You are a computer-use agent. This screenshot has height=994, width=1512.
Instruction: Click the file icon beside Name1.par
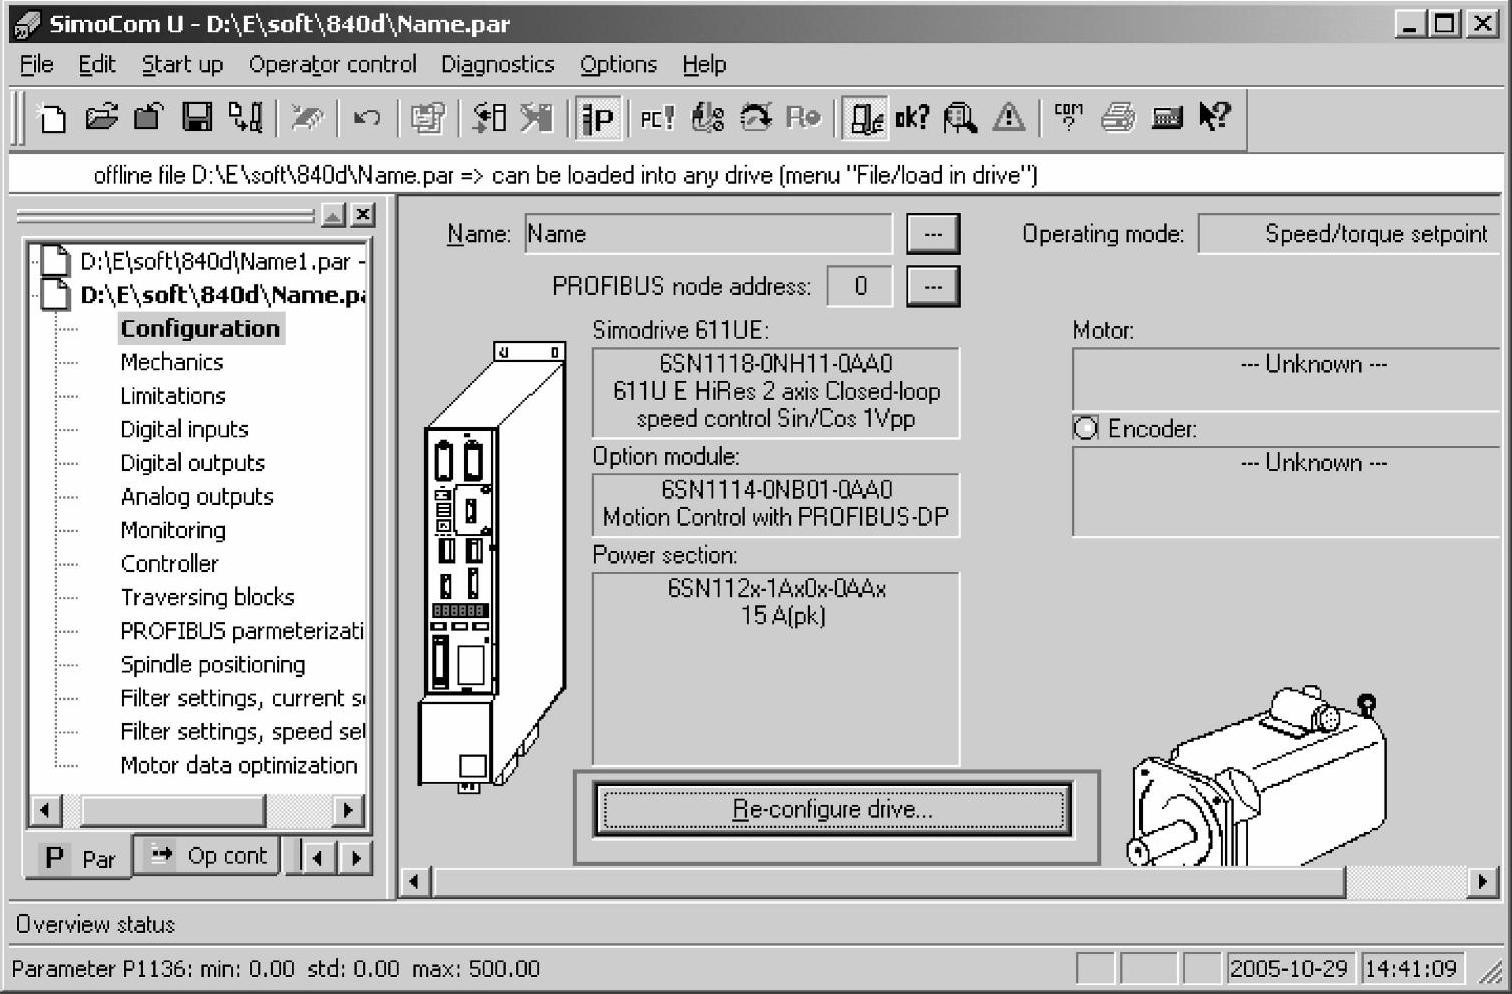55,261
